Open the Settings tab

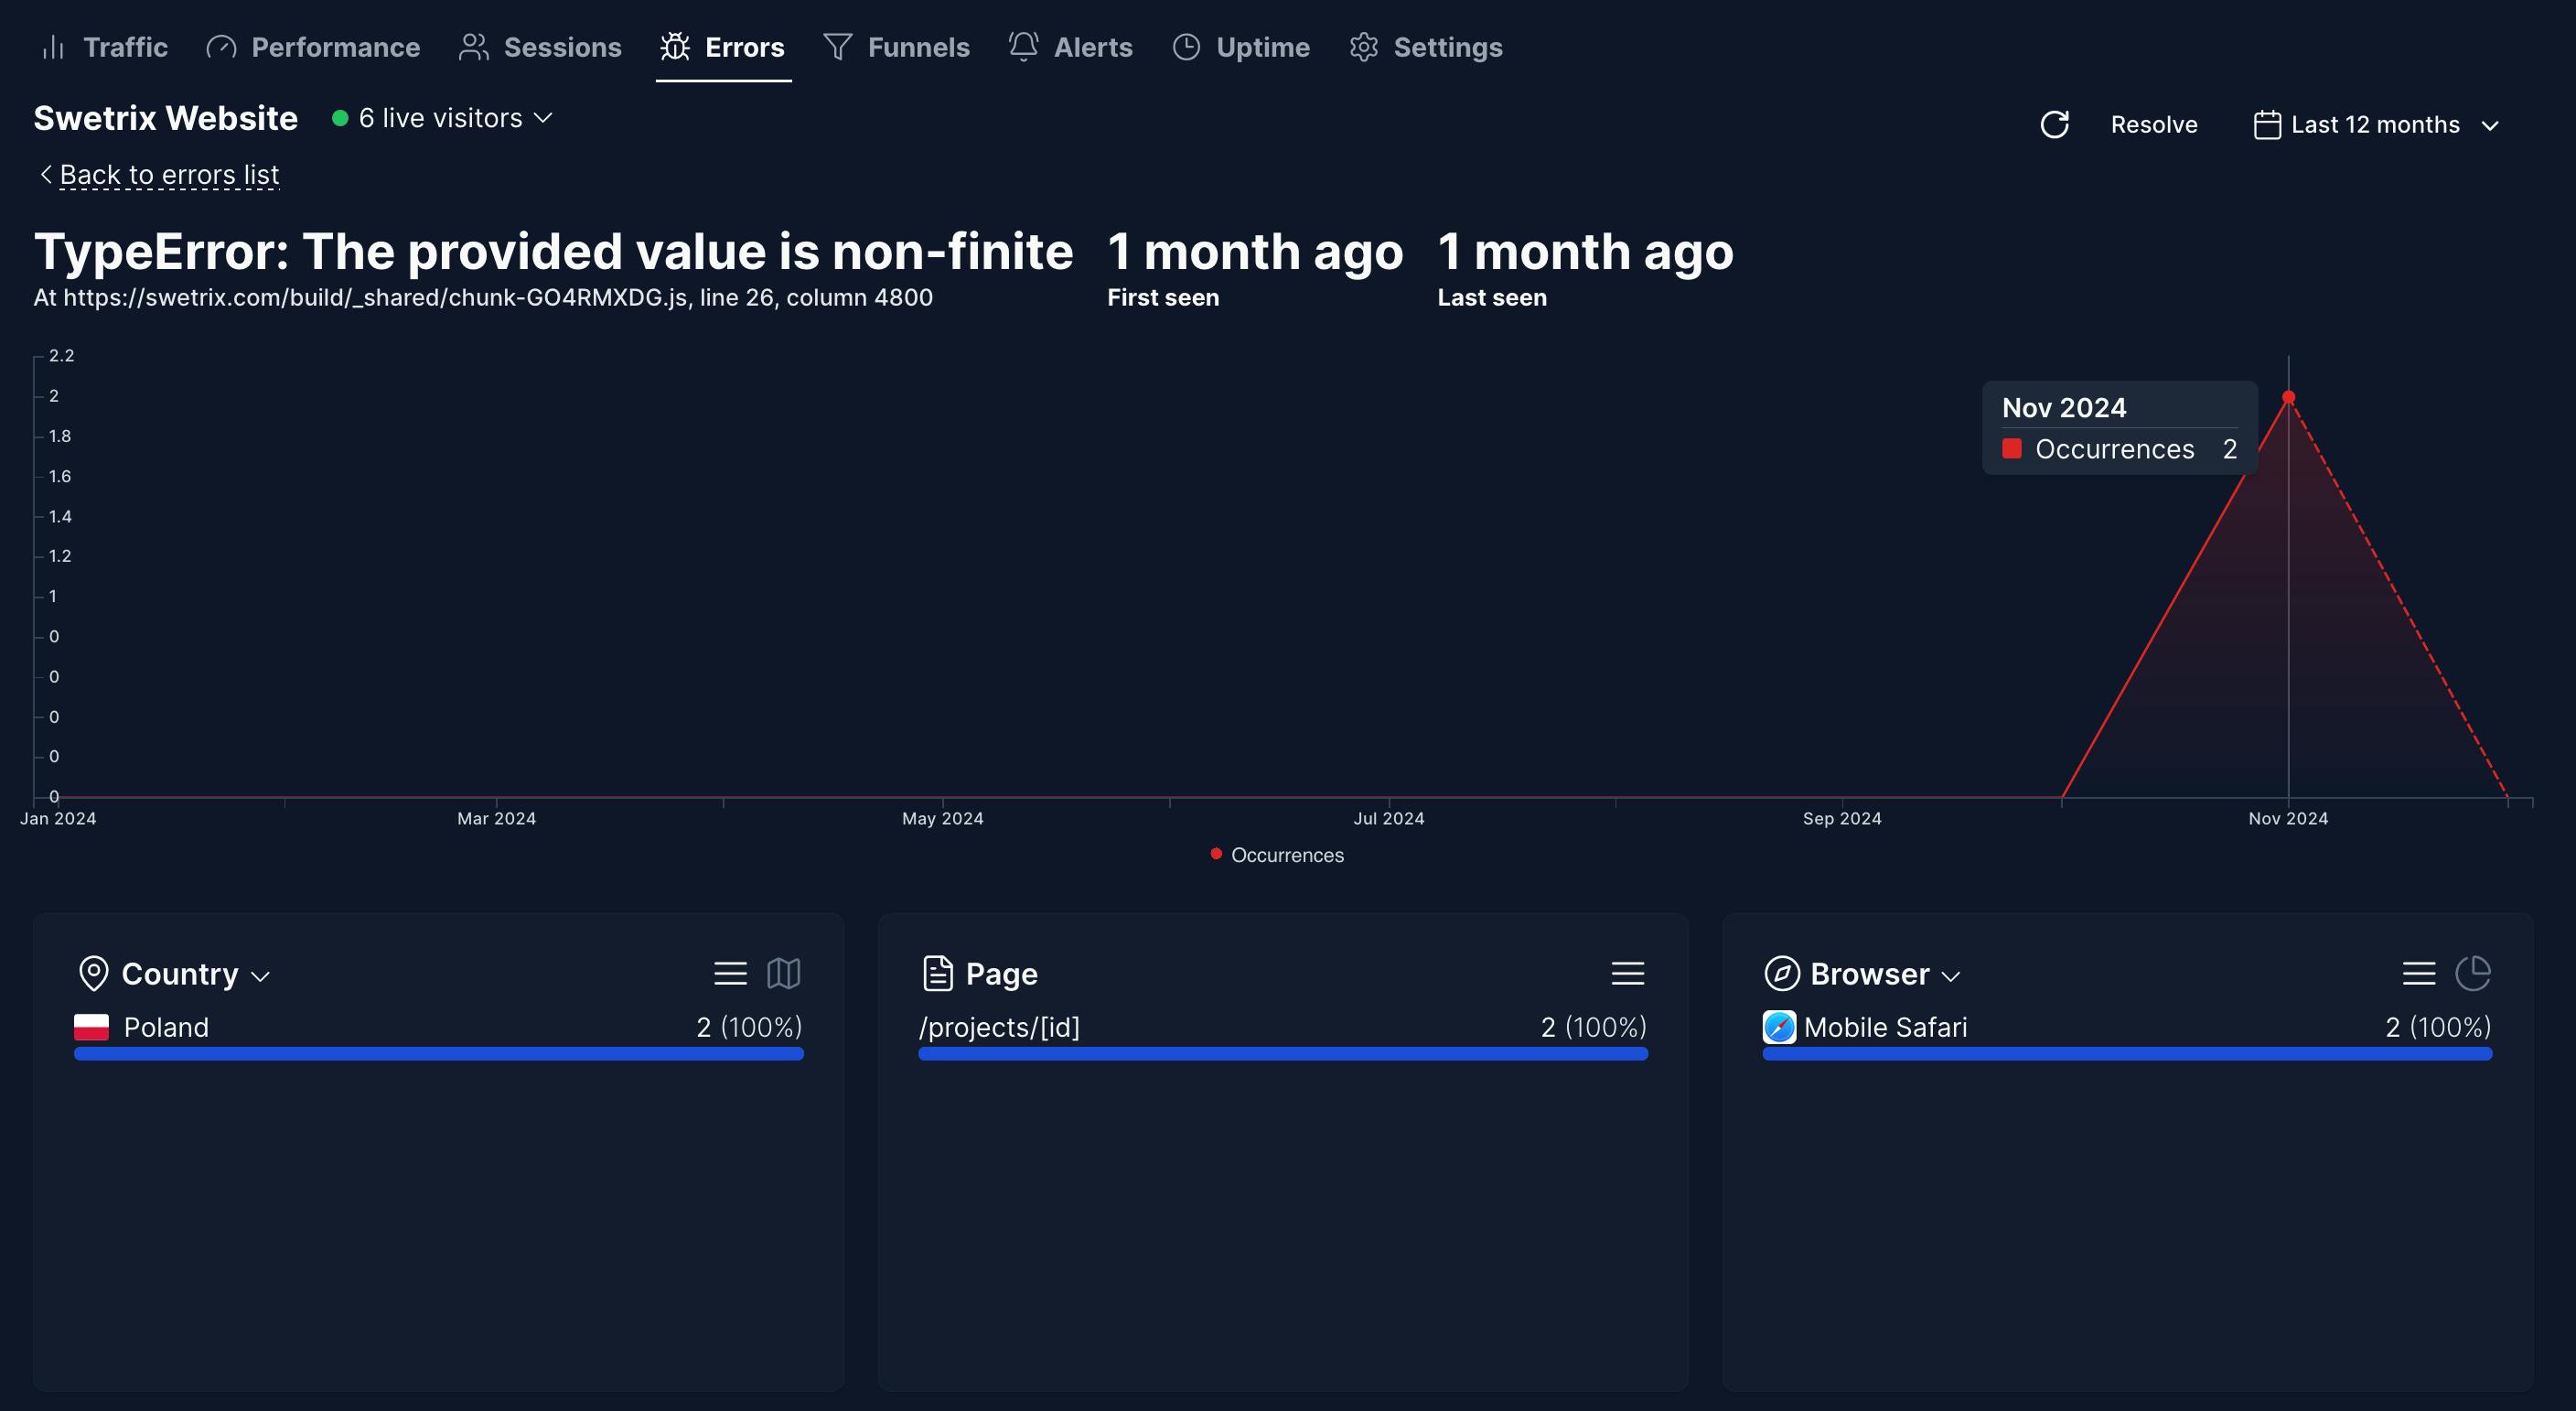pos(1426,47)
